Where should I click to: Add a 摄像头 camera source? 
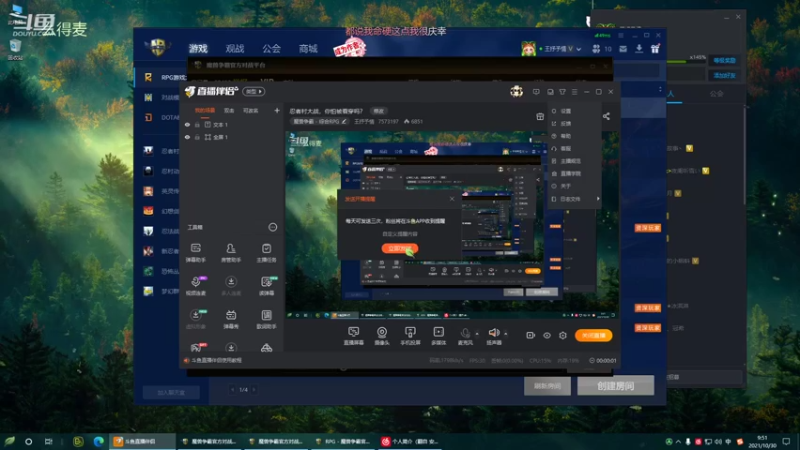click(382, 336)
